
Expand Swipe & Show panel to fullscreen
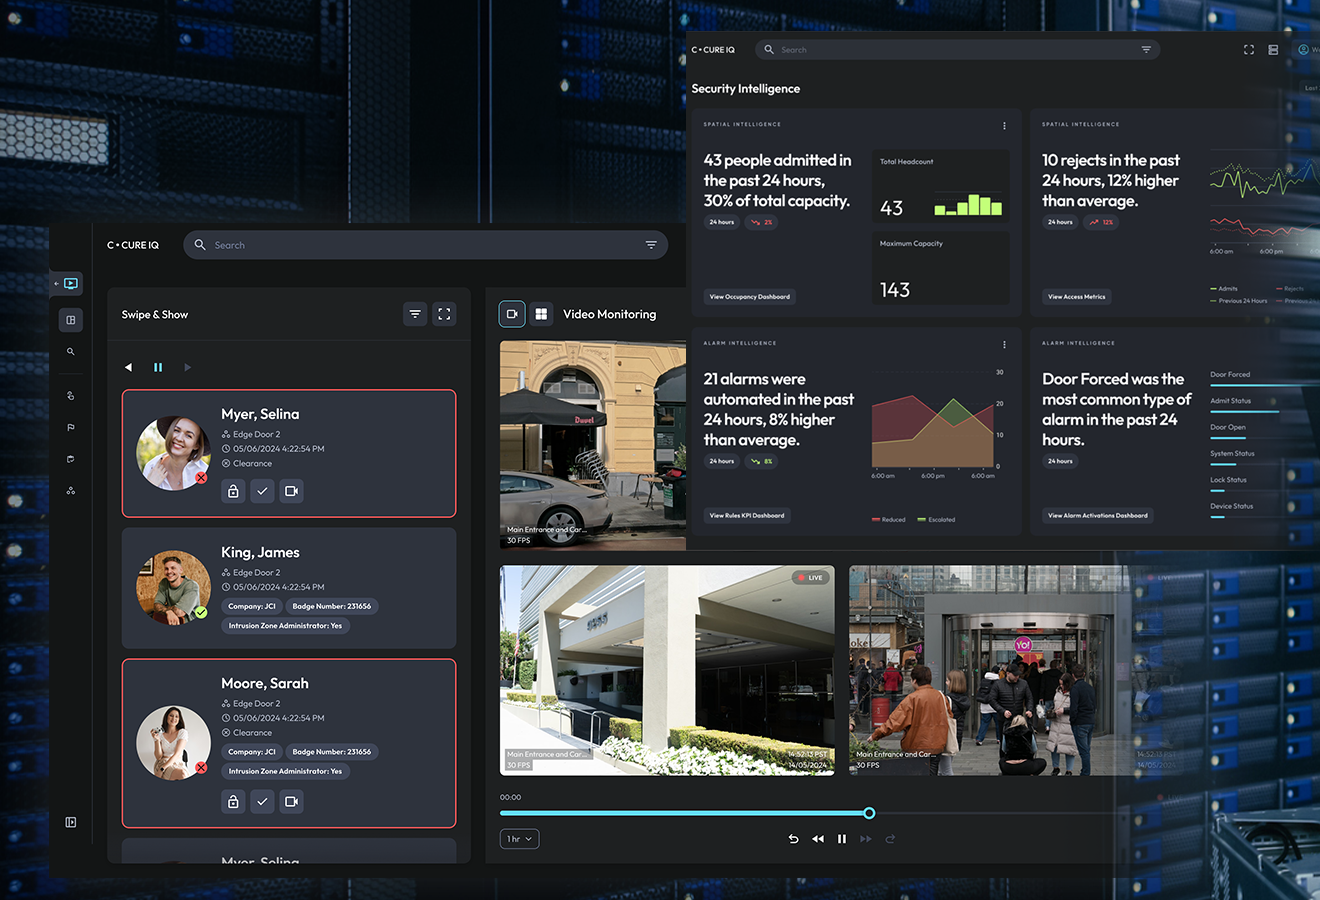[x=444, y=314]
